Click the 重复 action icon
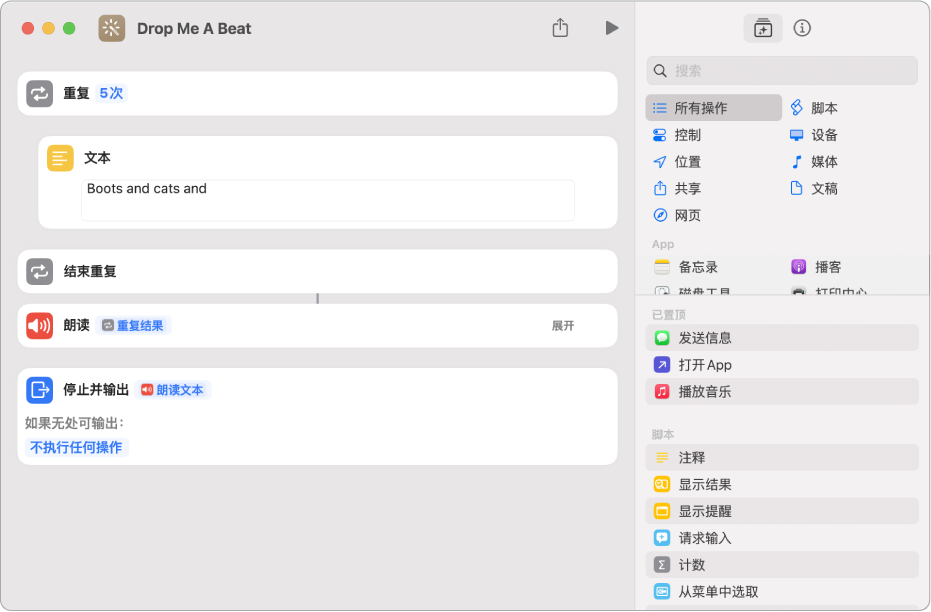The width and height of the screenshot is (931, 612). click(x=39, y=94)
